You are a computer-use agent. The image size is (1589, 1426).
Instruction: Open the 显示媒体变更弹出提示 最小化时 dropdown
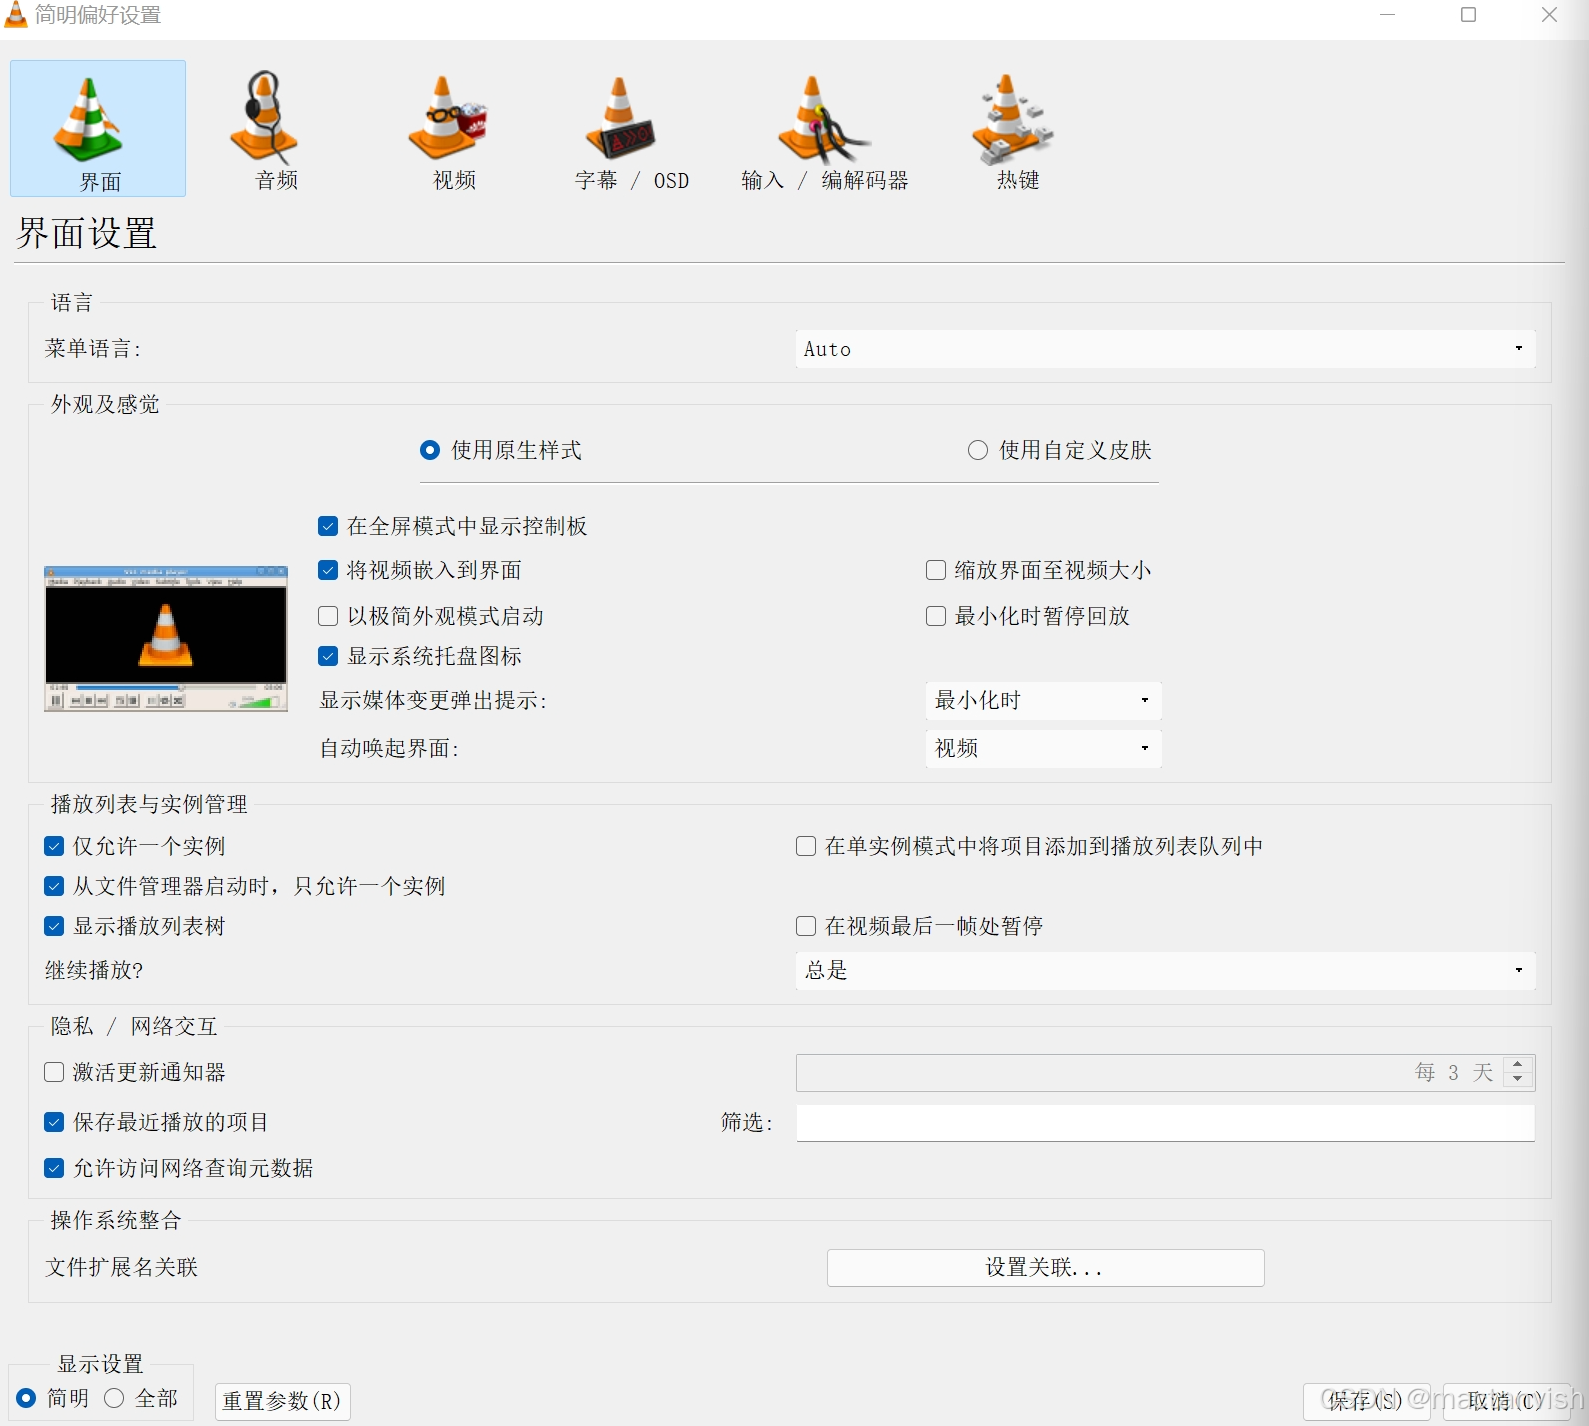1043,700
